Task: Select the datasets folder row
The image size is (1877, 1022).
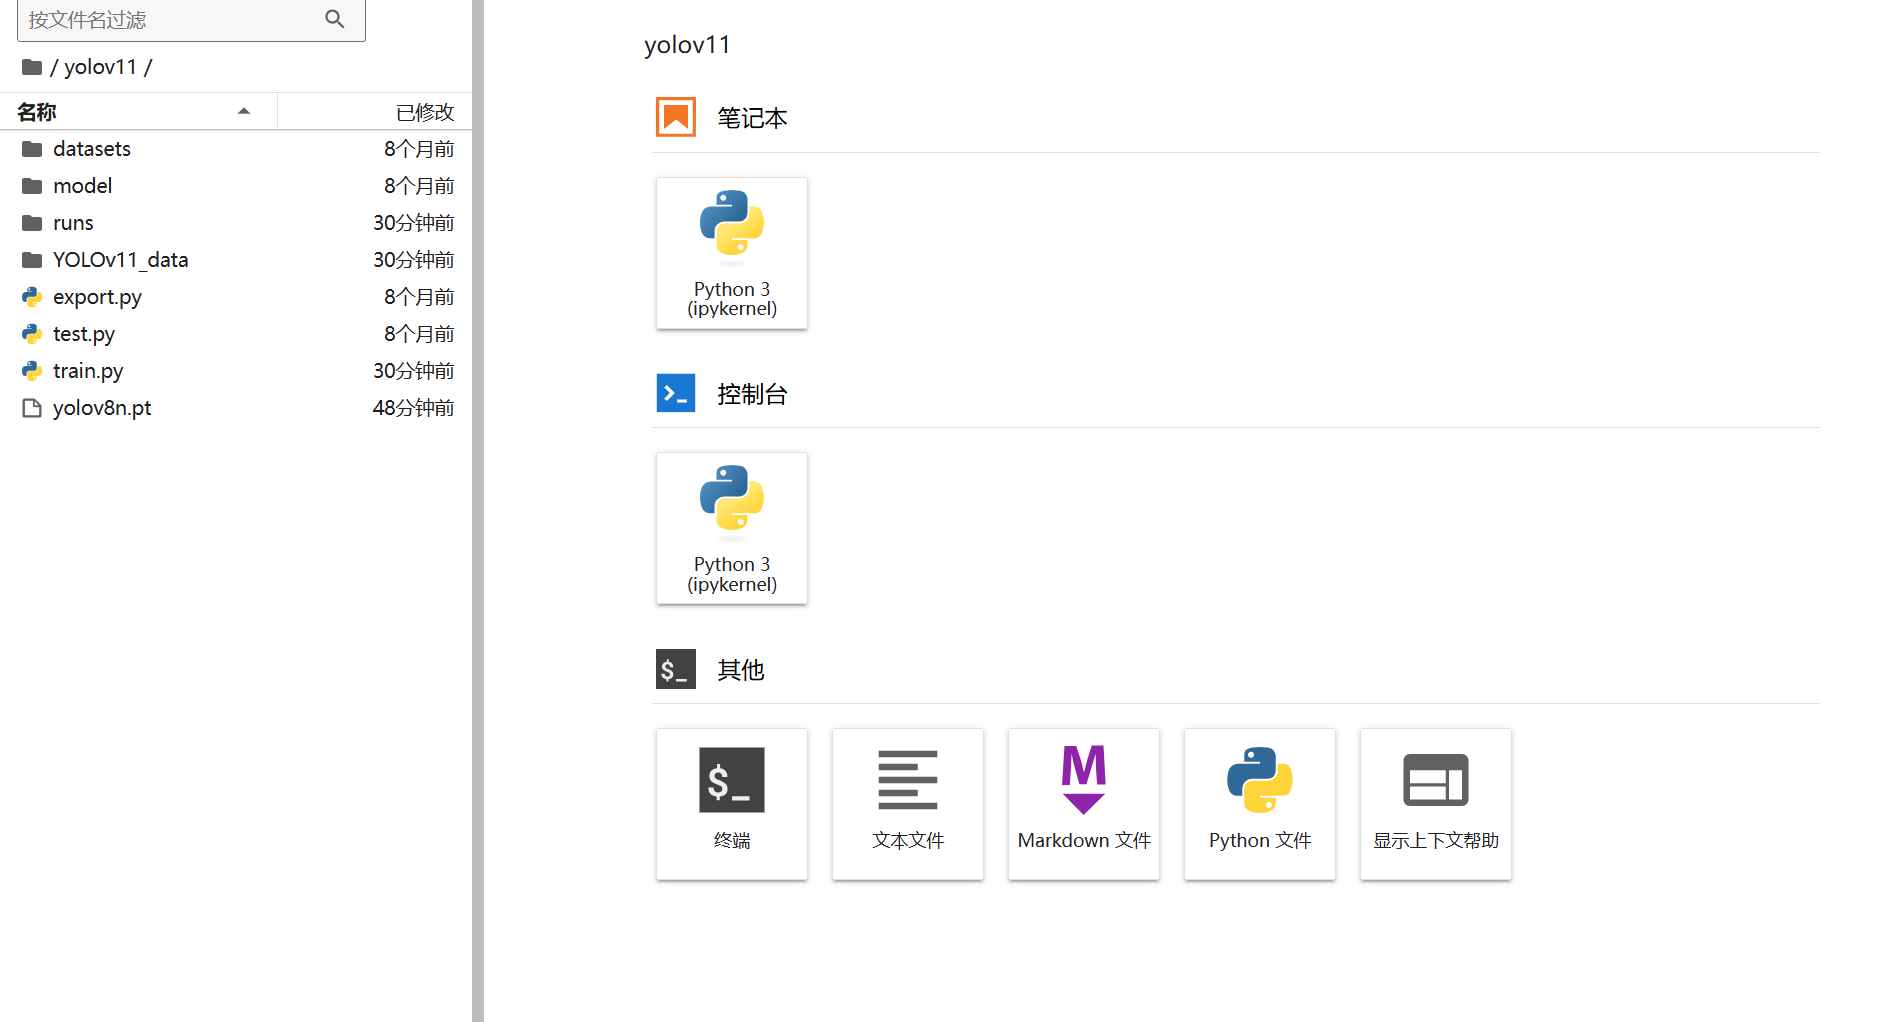Action: click(236, 149)
